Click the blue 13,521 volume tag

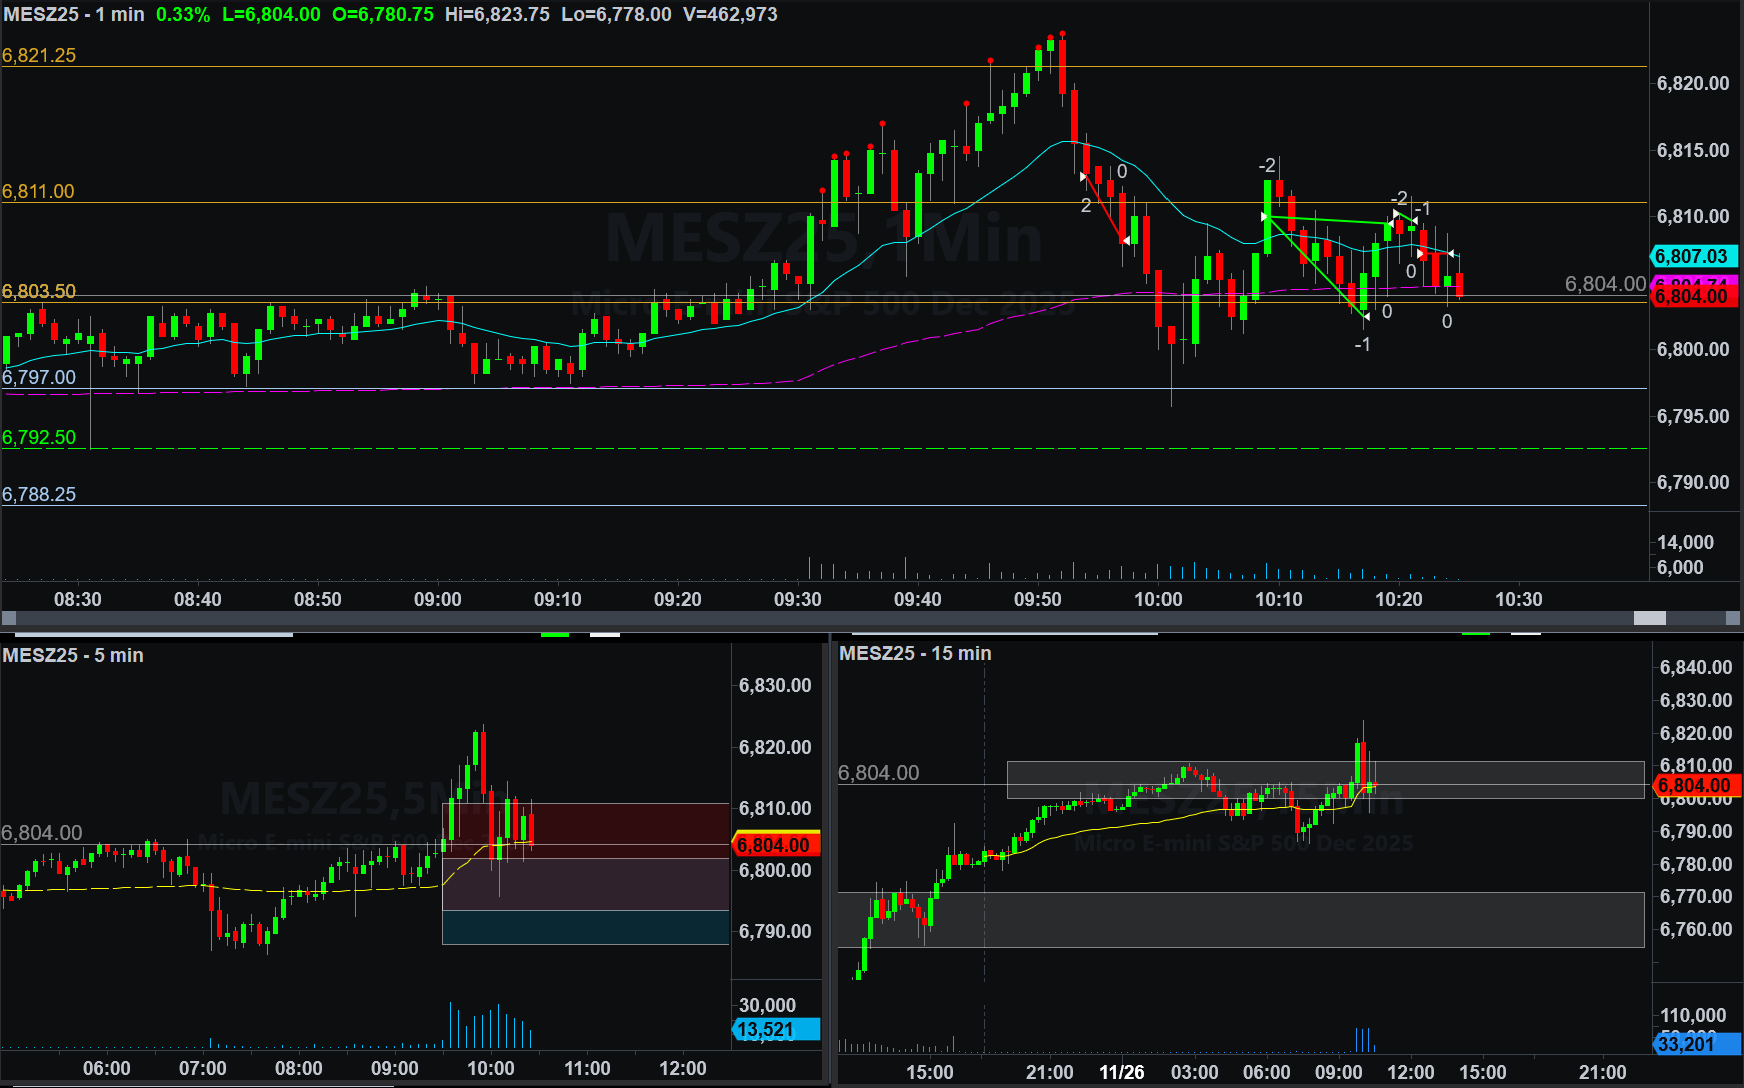(x=775, y=1030)
